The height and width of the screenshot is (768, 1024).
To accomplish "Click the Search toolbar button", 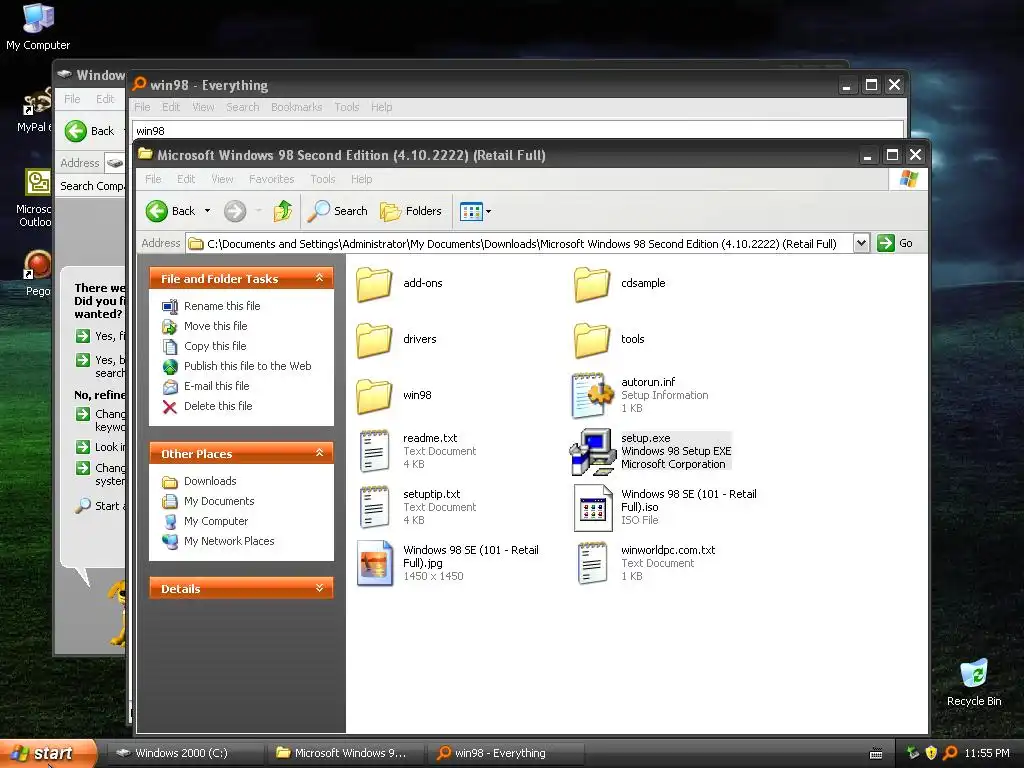I will tap(338, 211).
